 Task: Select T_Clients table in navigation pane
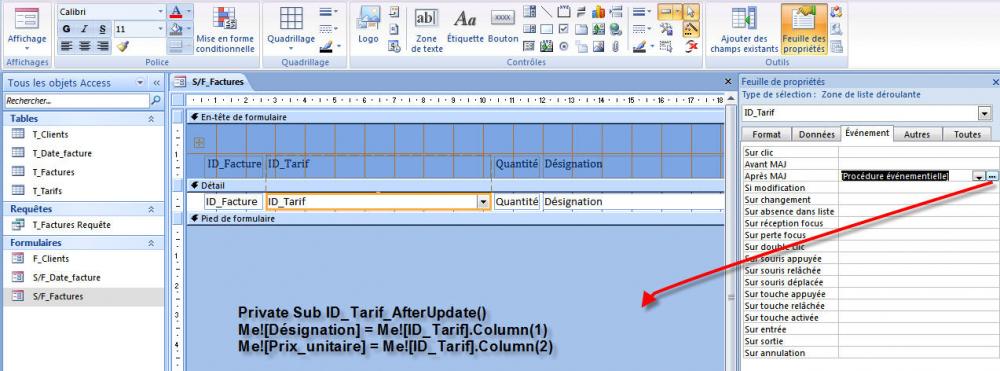tap(50, 135)
